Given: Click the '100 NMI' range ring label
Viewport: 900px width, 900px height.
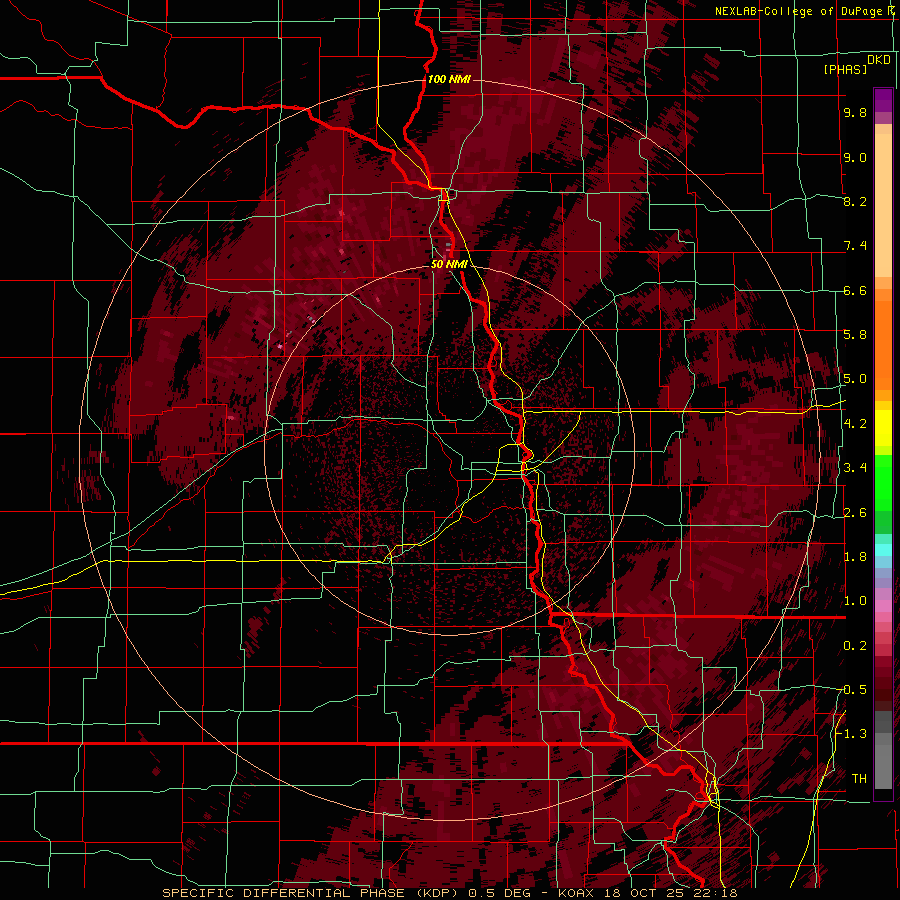Looking at the screenshot, I should tap(449, 79).
